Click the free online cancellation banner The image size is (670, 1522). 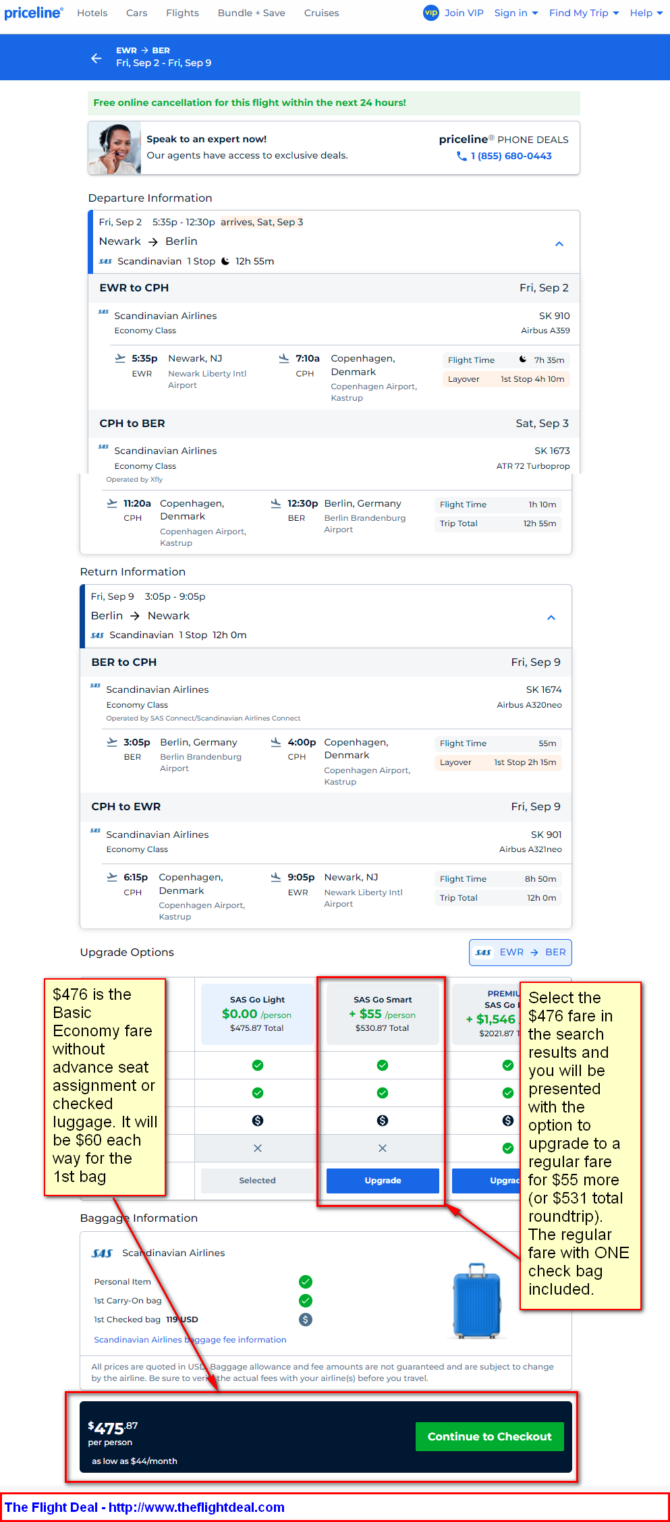tap(333, 103)
